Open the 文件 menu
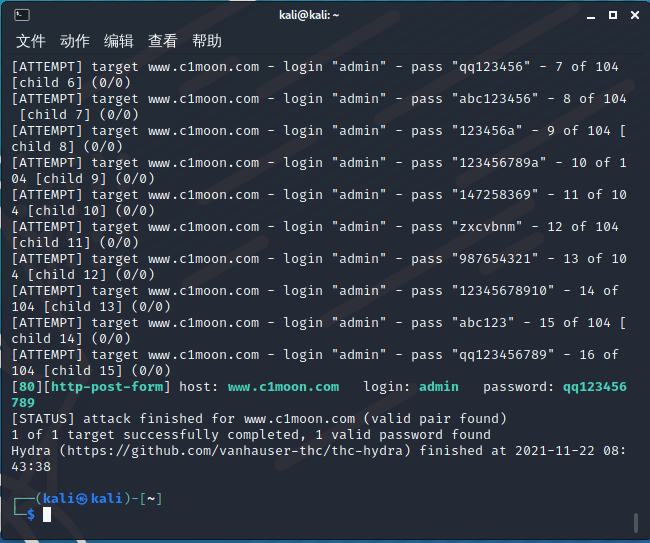 coord(31,41)
